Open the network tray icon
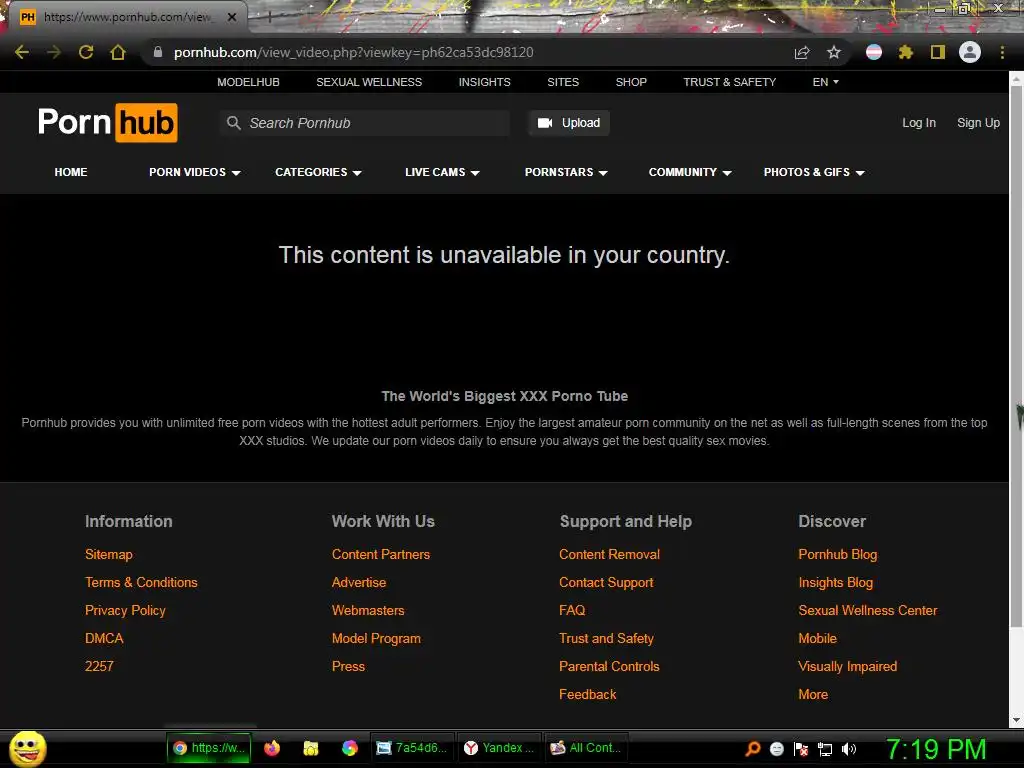The image size is (1024, 768). 825,749
